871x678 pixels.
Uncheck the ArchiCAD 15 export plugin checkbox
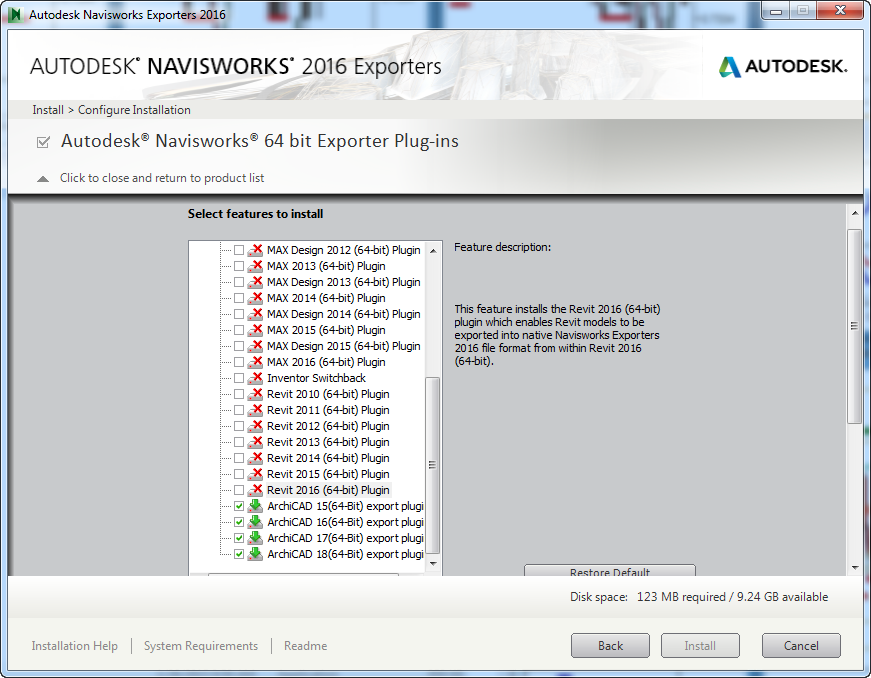[239, 506]
